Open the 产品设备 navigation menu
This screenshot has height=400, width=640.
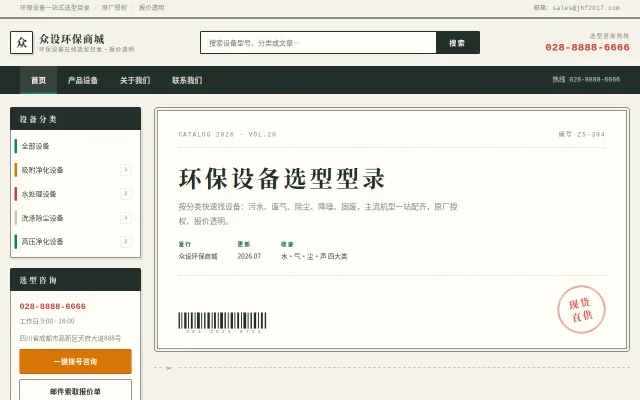(83, 80)
